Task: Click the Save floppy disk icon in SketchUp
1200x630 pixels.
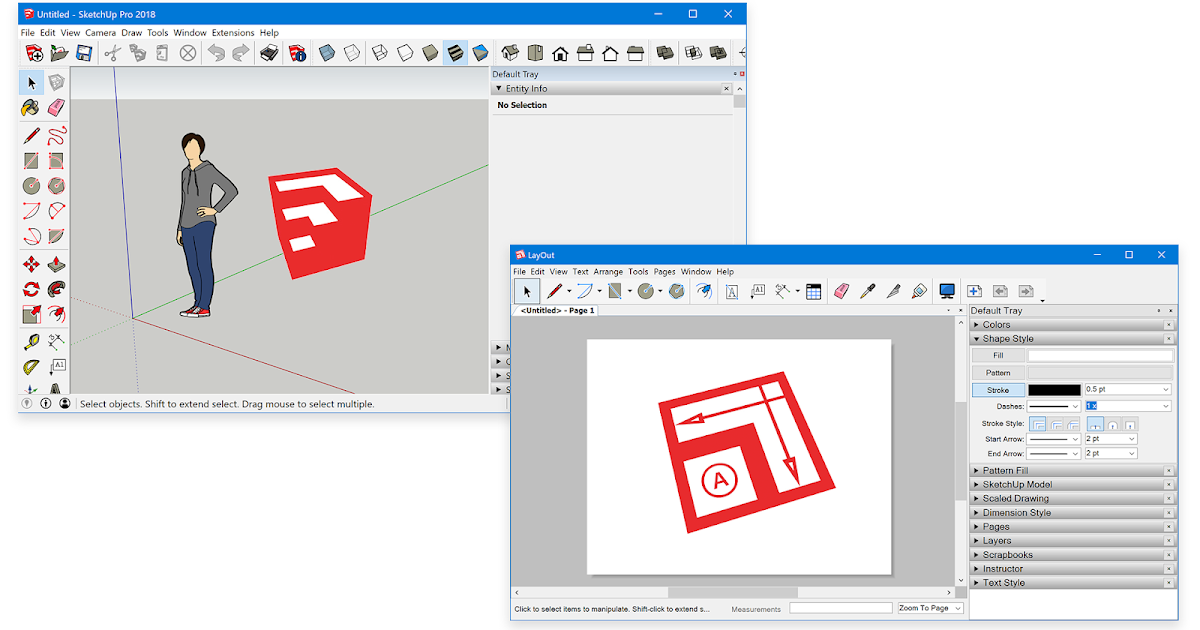Action: tap(84, 53)
